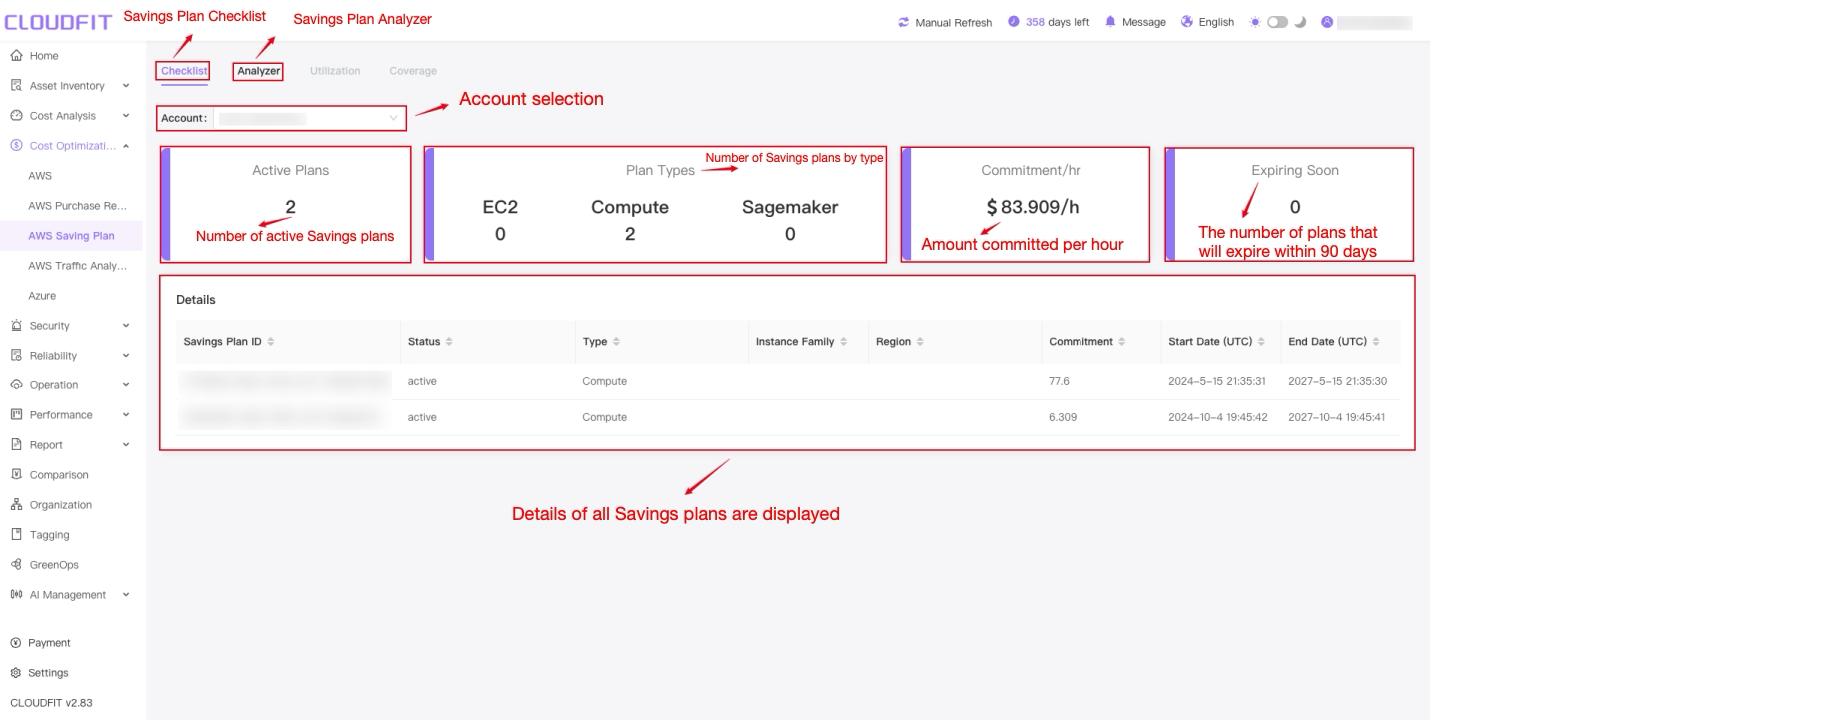Screen dimensions: 1826x722
Task: Click the Manual Refresh icon
Action: coord(904,22)
